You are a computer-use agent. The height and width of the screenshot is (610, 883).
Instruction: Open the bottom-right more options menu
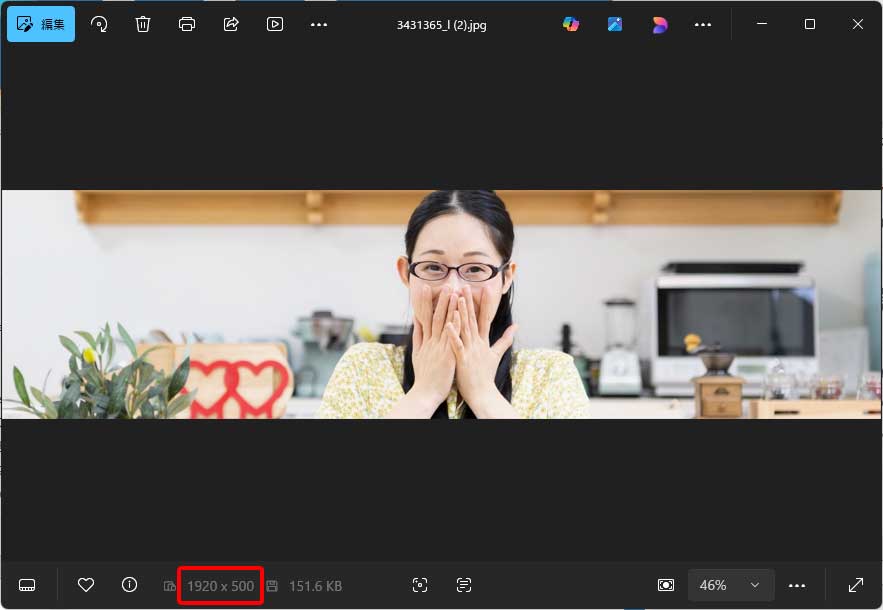(x=797, y=585)
